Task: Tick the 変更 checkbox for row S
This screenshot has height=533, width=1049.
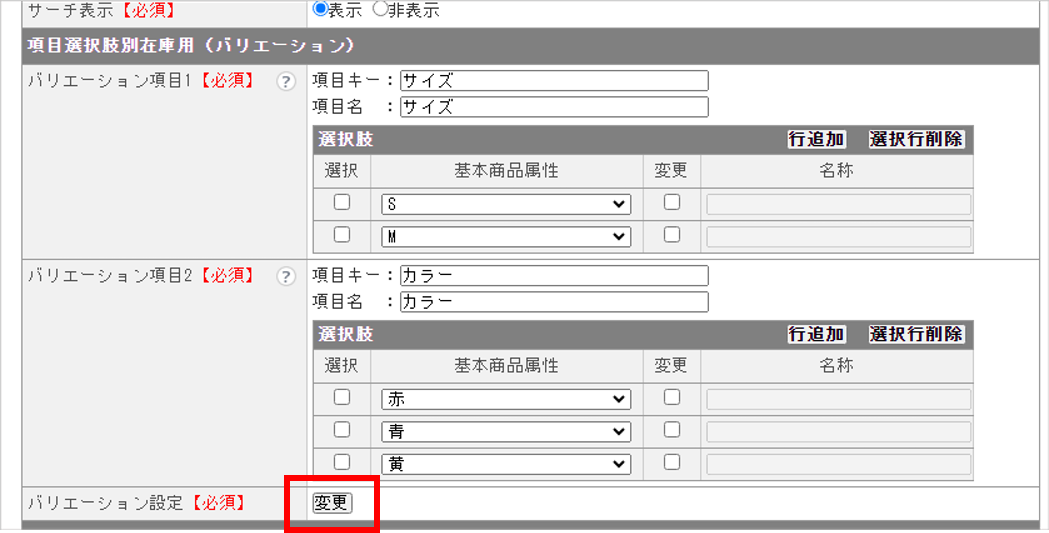Action: tap(672, 202)
